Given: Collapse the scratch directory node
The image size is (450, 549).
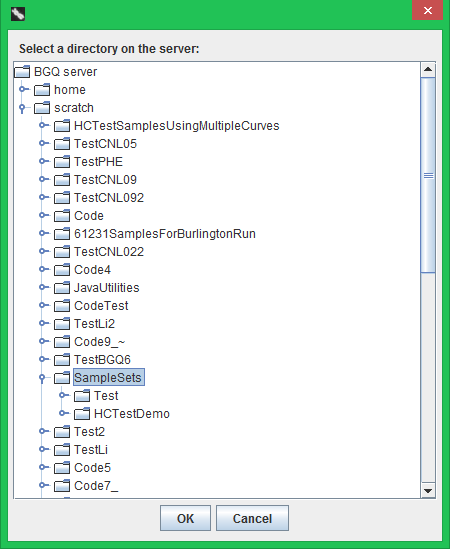Looking at the screenshot, I should point(22,108).
